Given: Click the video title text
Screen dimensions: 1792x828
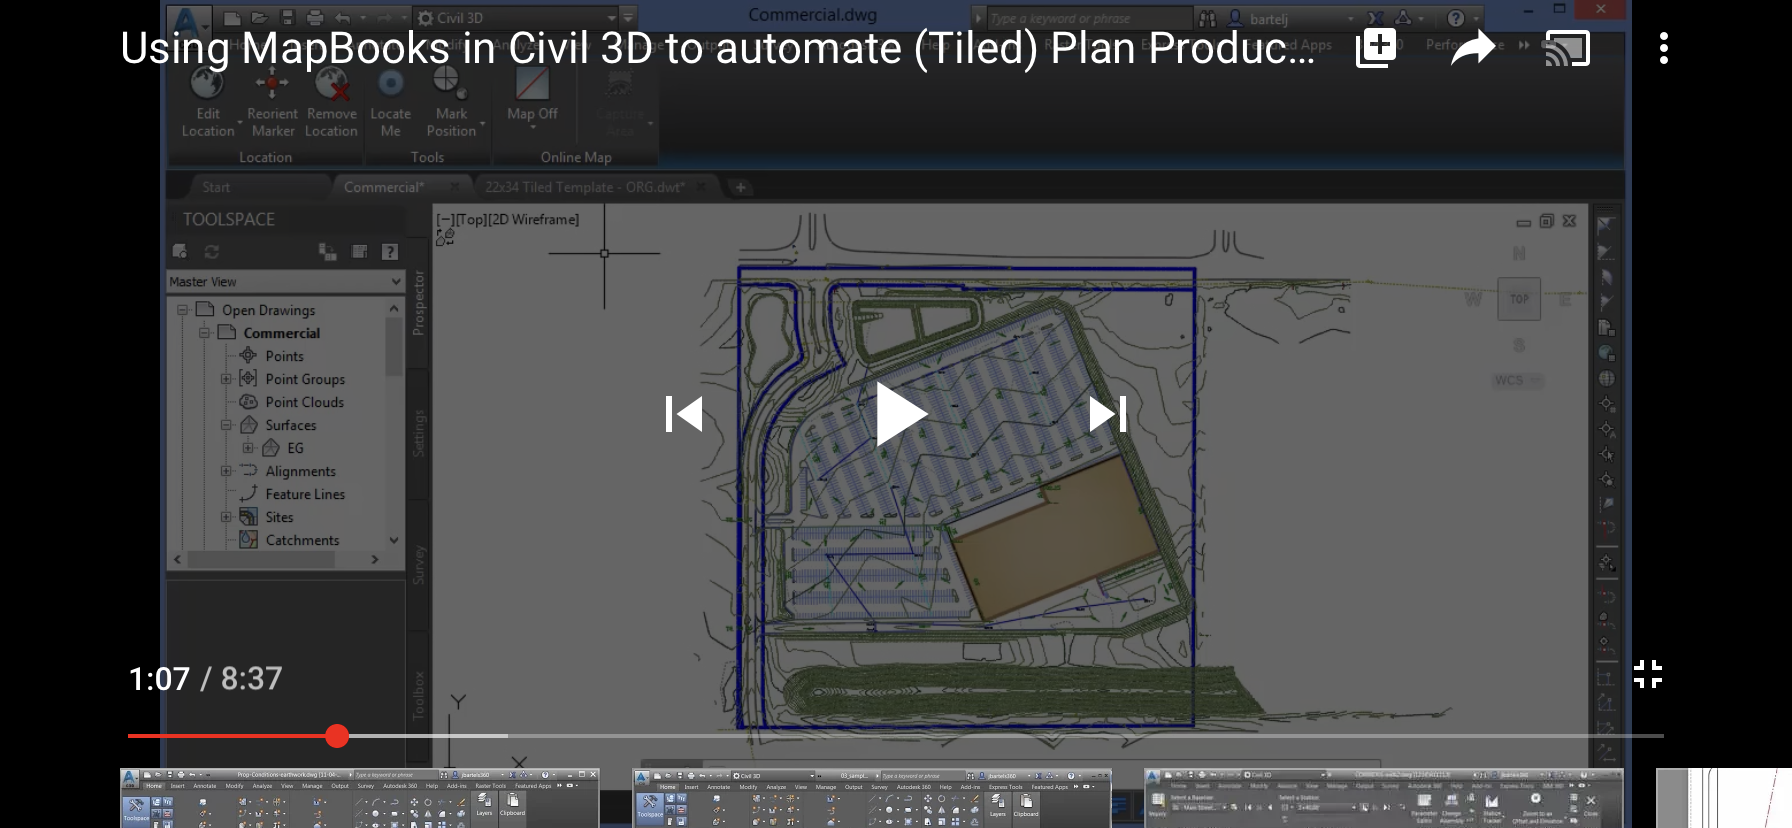Looking at the screenshot, I should (718, 48).
